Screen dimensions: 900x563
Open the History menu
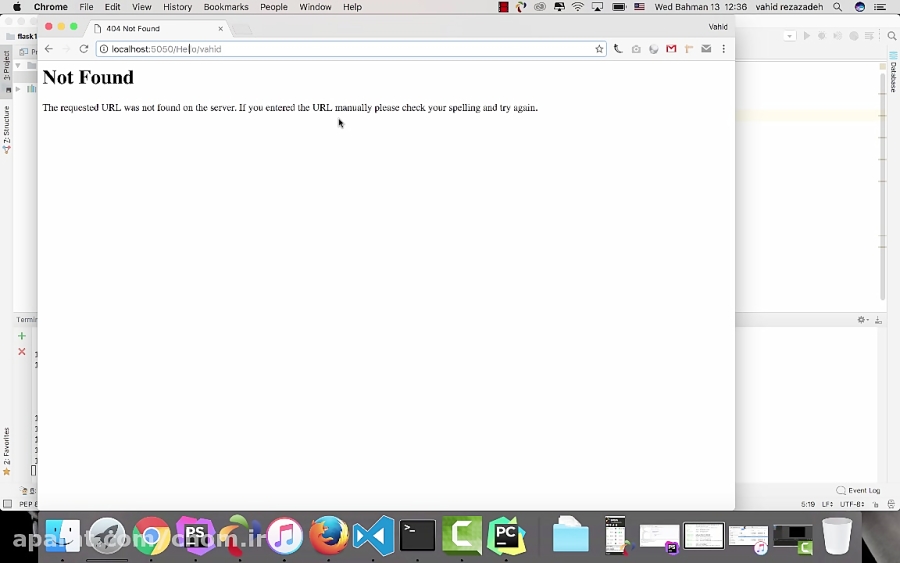pos(177,7)
